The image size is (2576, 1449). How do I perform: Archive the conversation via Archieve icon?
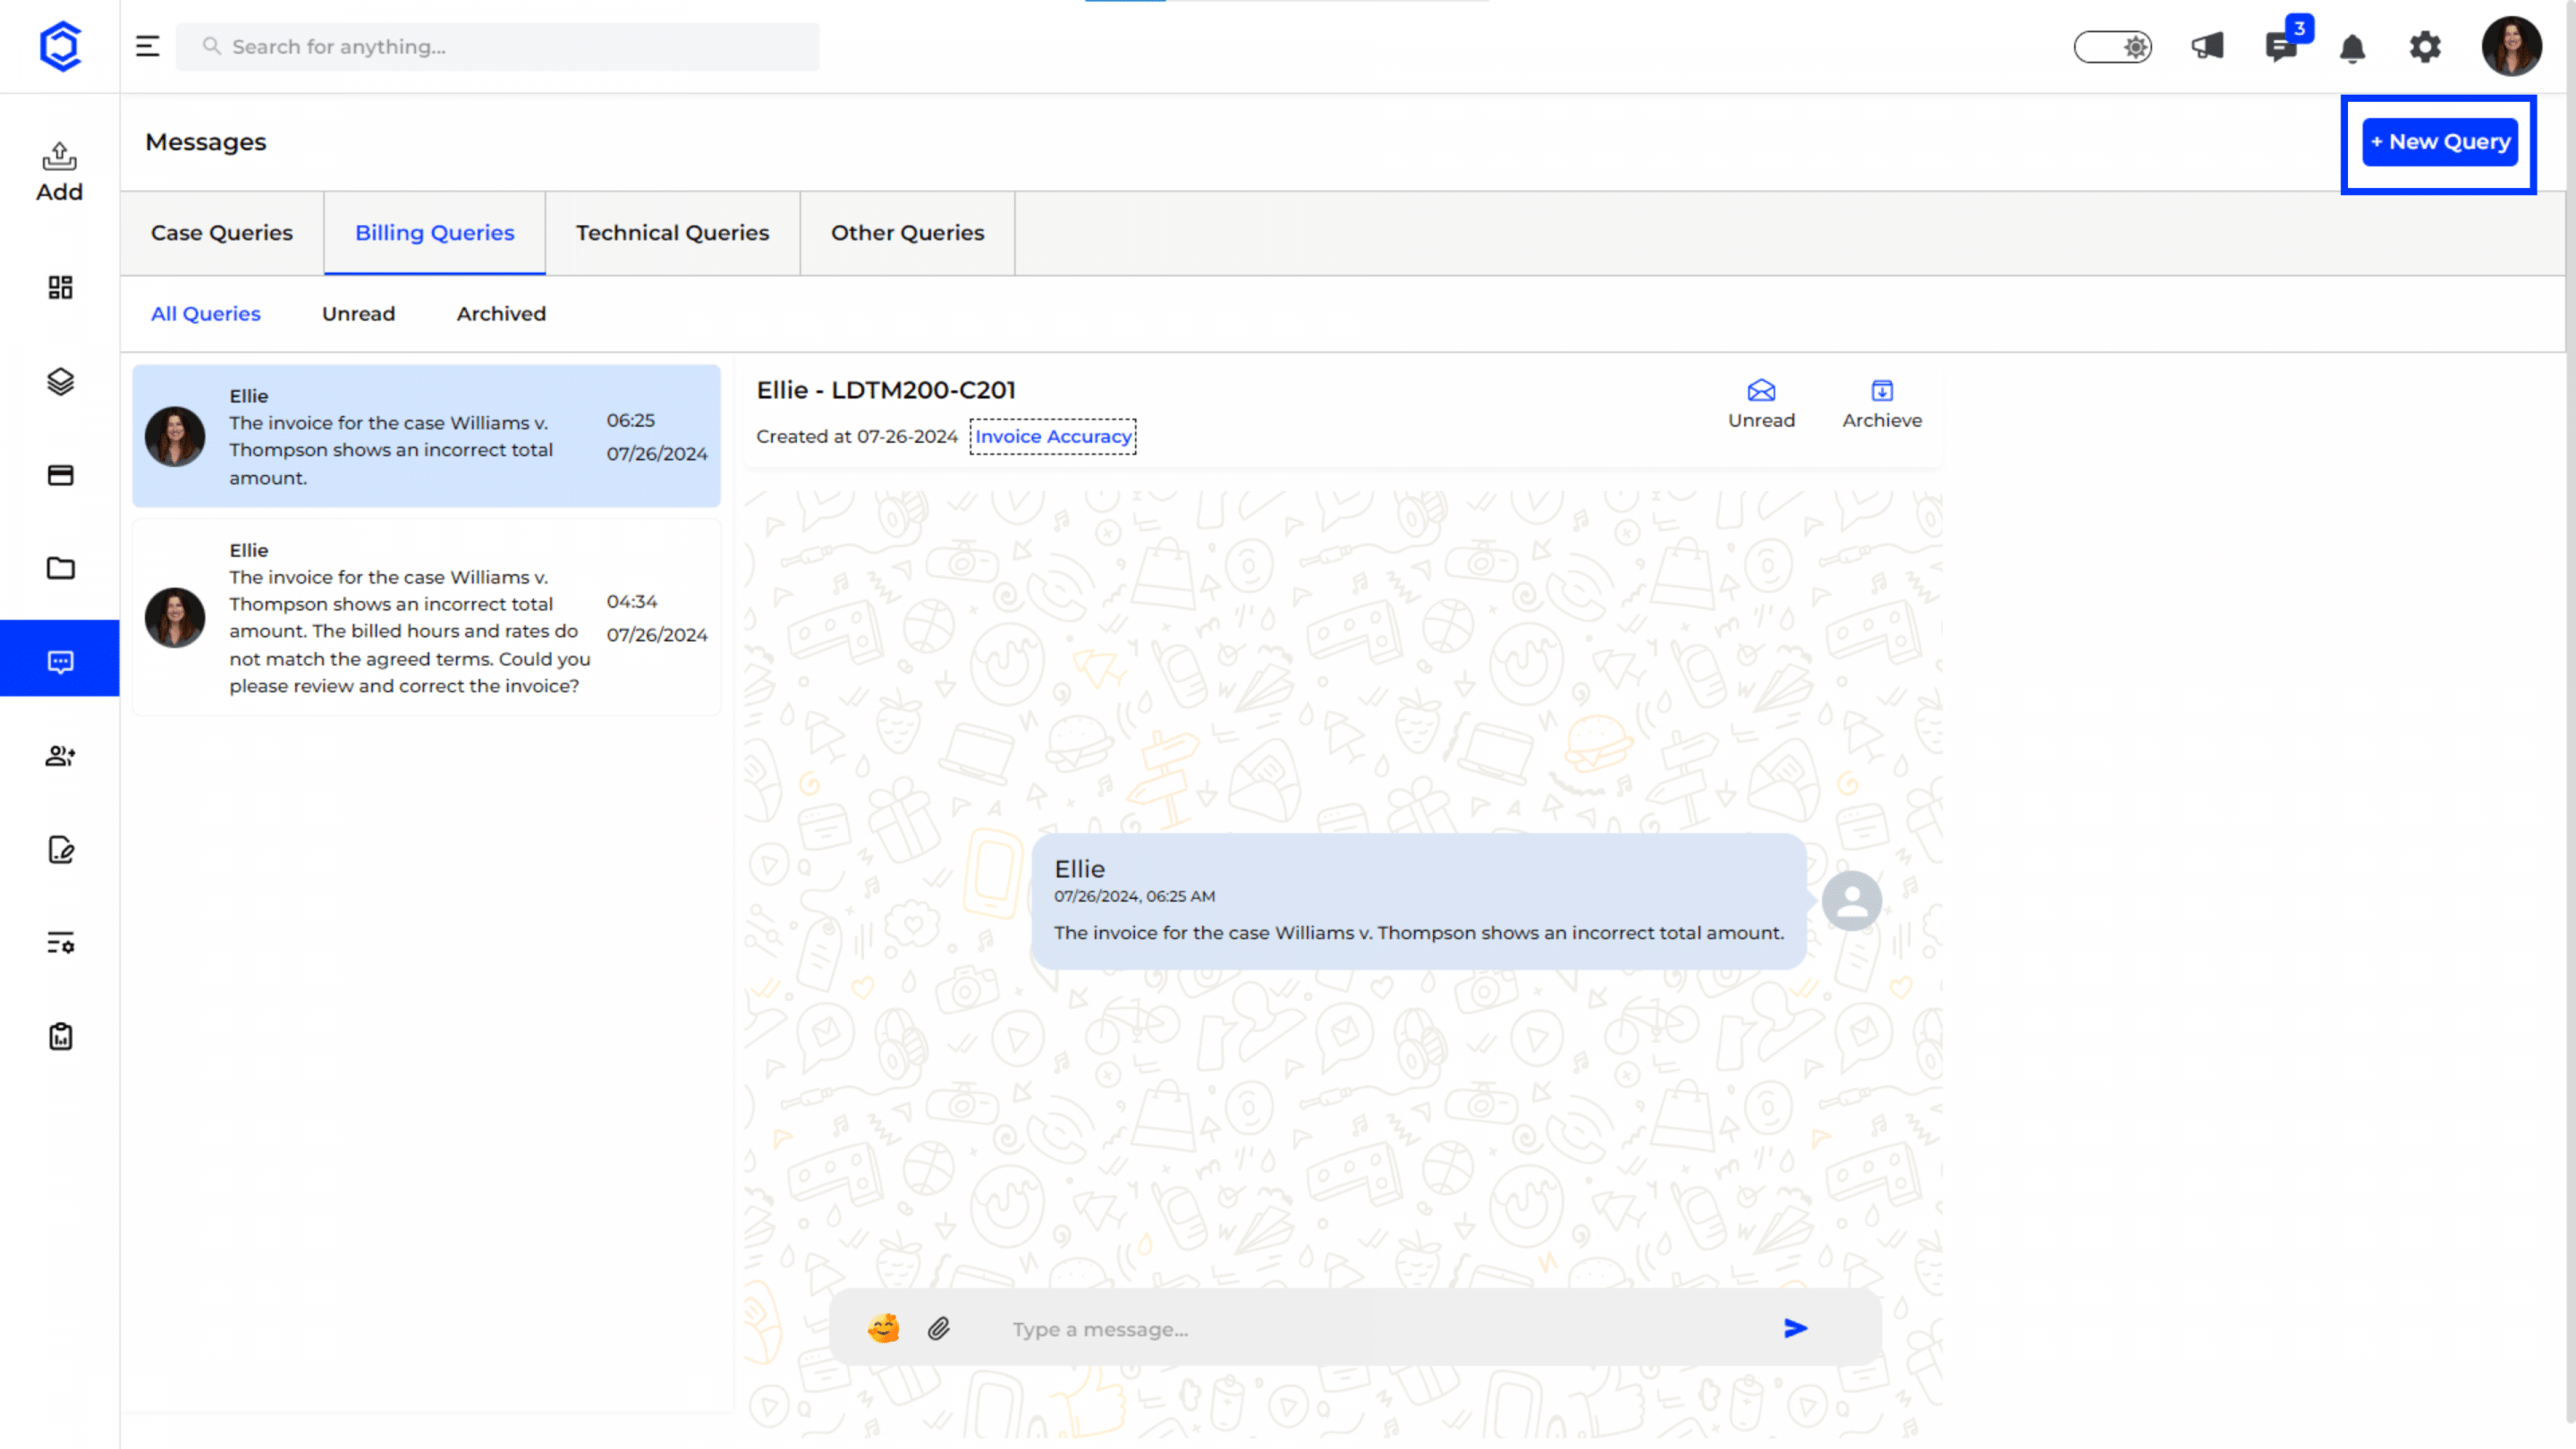1881,404
